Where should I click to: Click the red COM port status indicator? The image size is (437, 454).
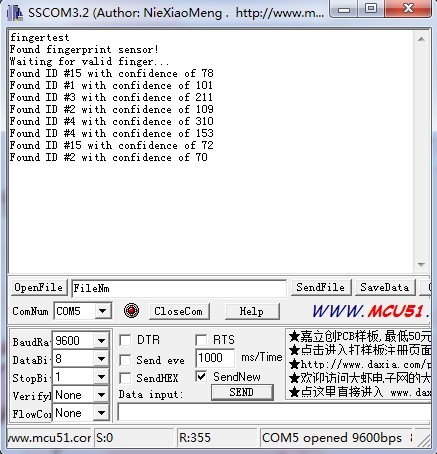click(x=131, y=311)
